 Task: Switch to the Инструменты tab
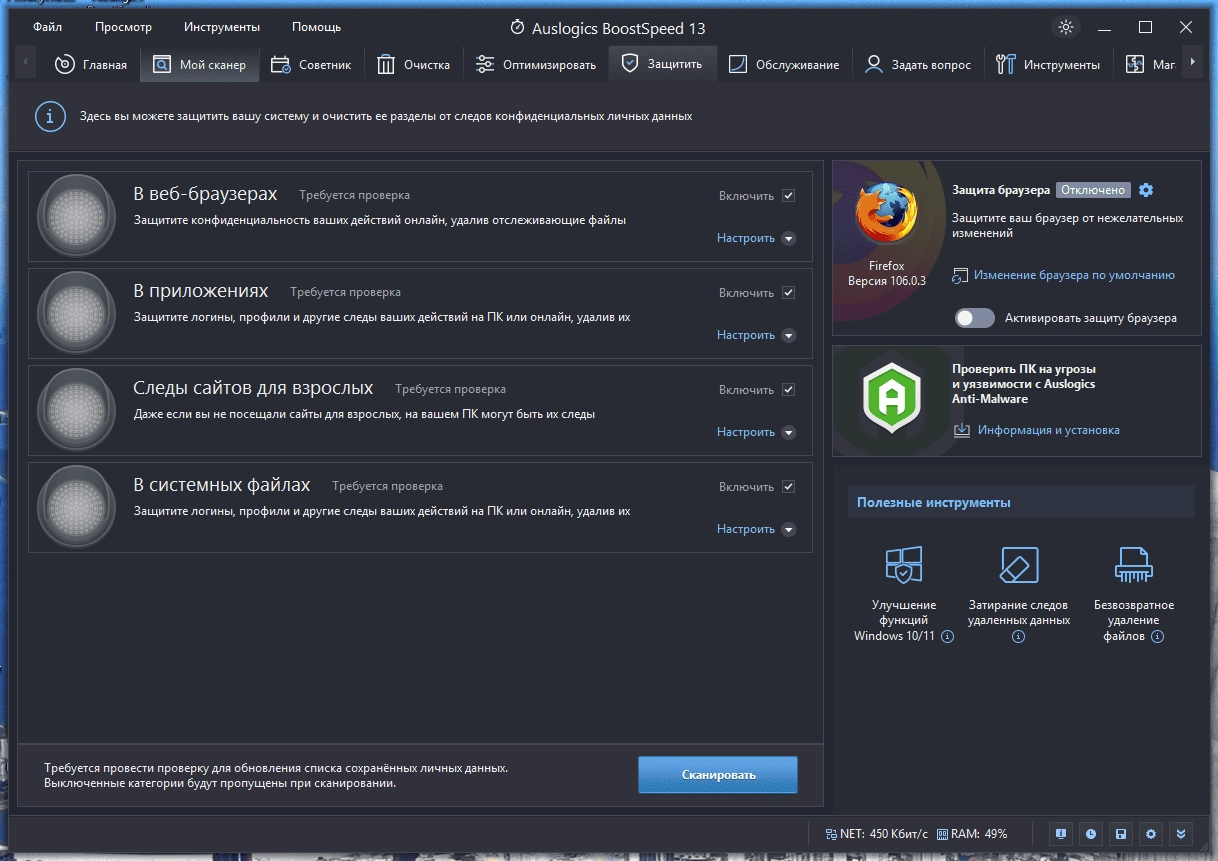point(1048,65)
